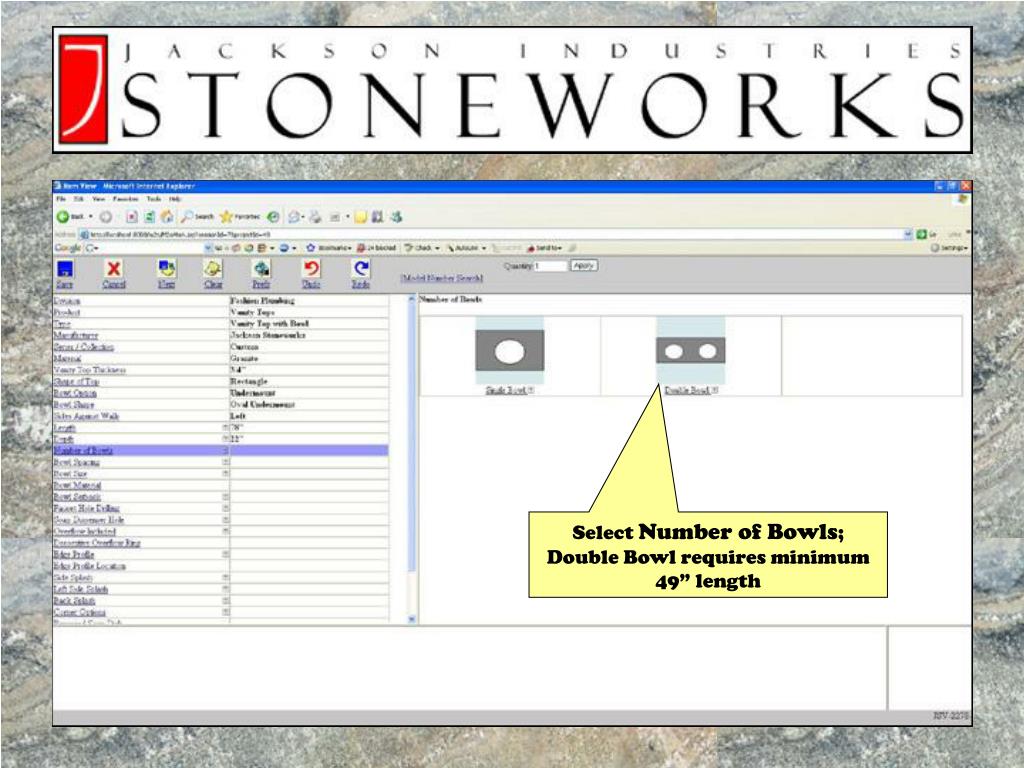Click the Save icon in the item toolbar
Image resolution: width=1024 pixels, height=768 pixels.
coord(65,269)
